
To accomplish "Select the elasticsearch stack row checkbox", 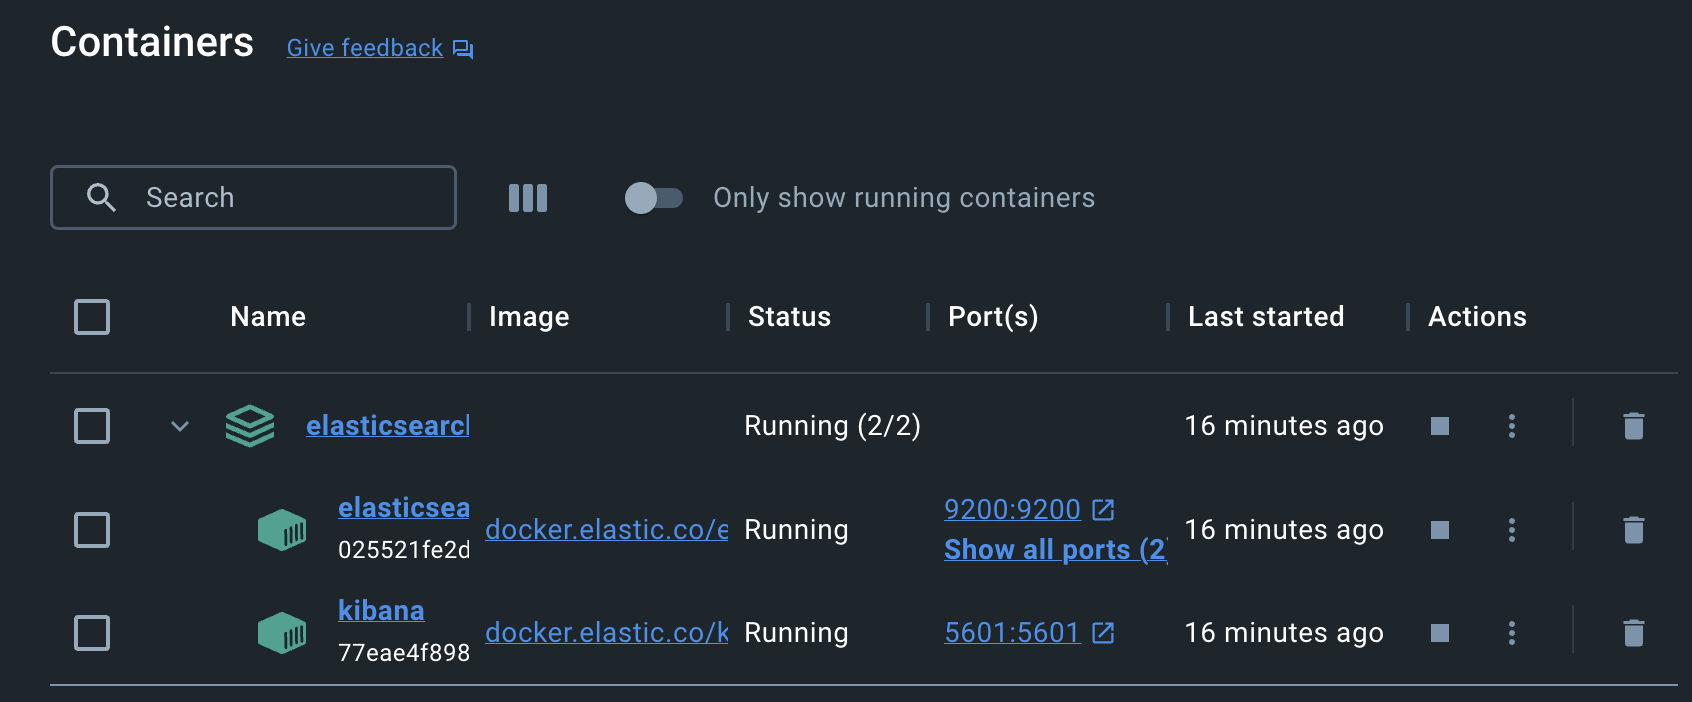I will [x=92, y=426].
